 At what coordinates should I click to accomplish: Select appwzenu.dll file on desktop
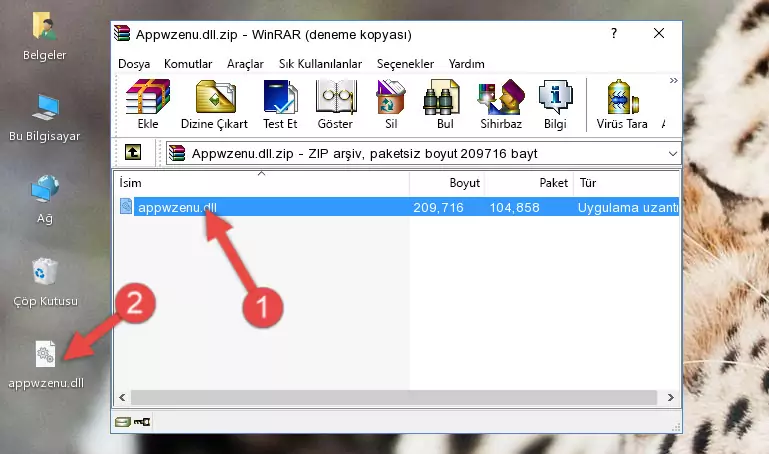(46, 365)
